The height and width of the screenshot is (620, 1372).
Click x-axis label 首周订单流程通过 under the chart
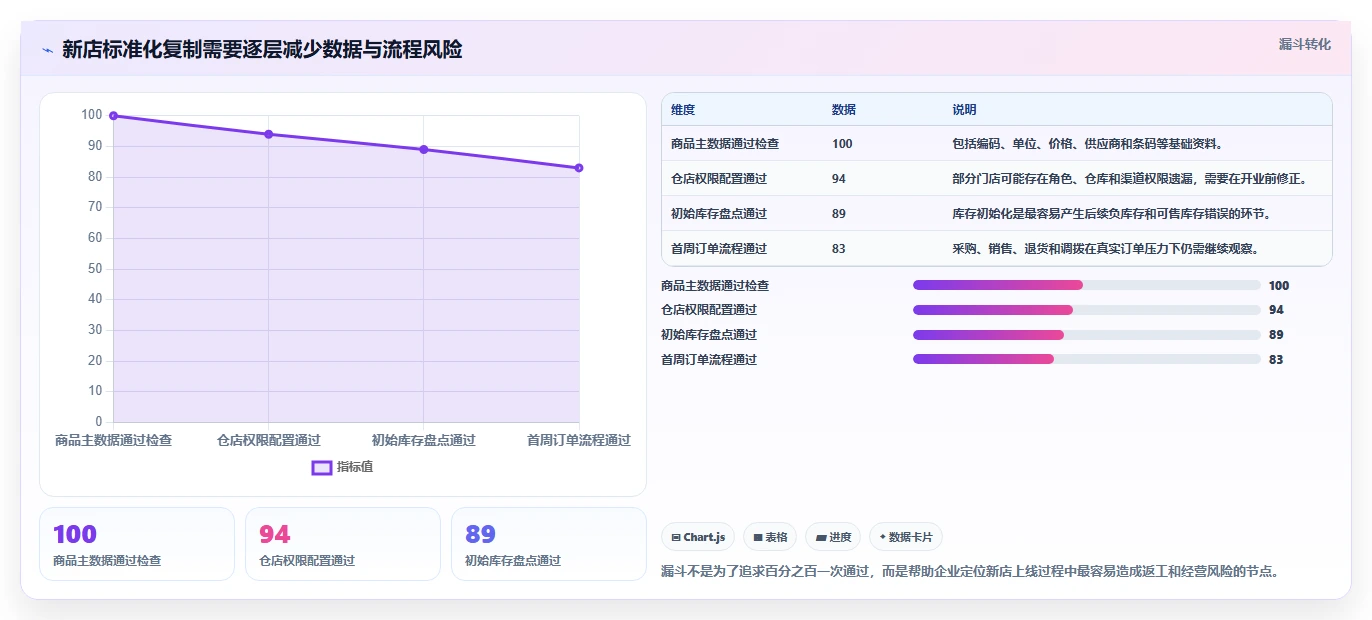click(x=579, y=440)
